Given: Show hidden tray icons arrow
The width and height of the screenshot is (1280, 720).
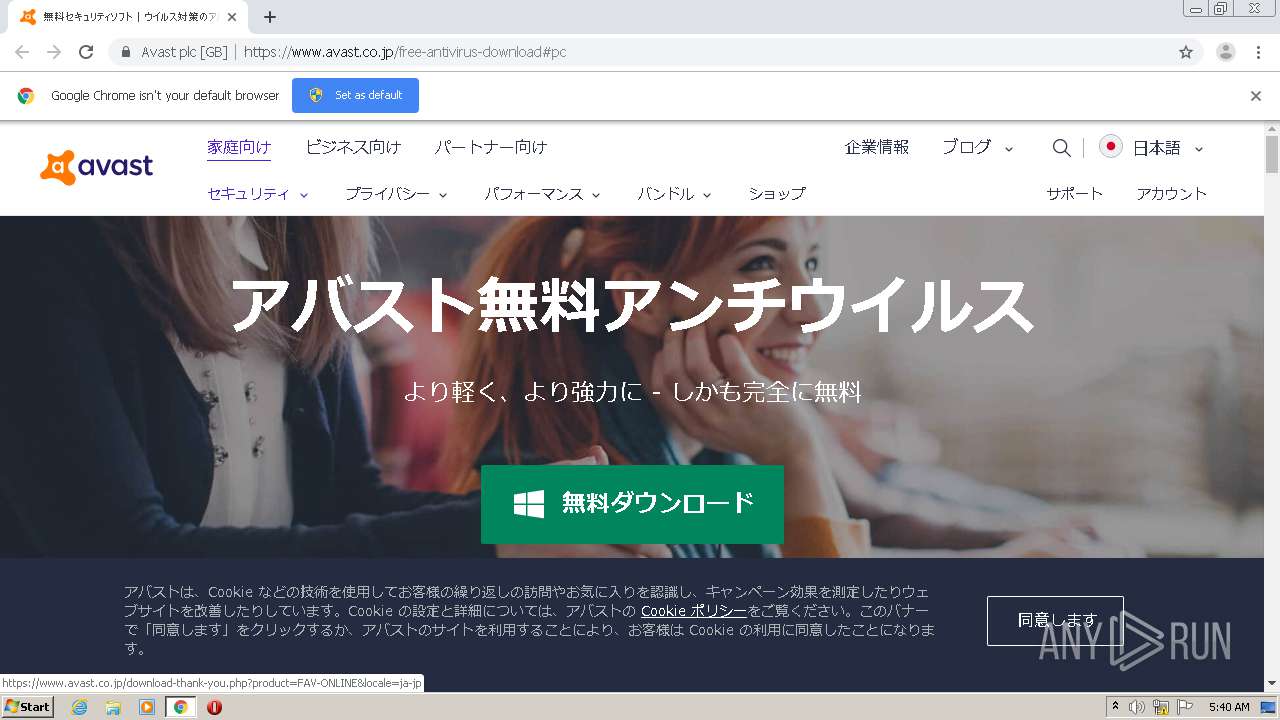Looking at the screenshot, I should pos(1115,707).
